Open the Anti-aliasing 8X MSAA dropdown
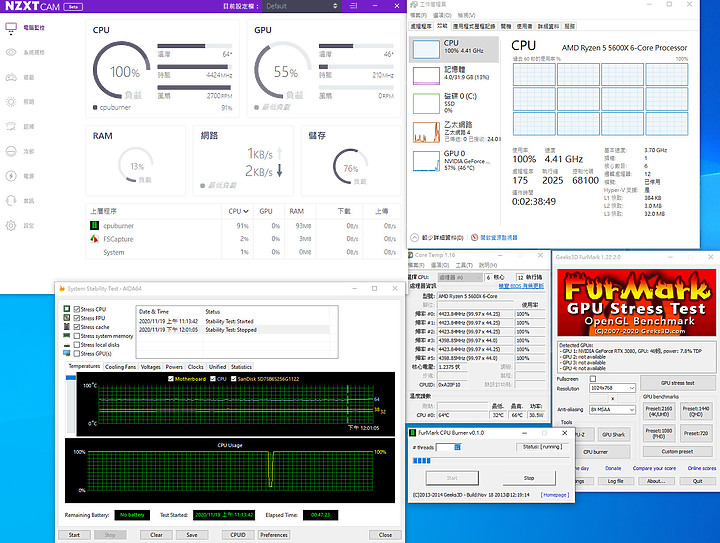Viewport: 720px width, 543px height. (x=612, y=409)
